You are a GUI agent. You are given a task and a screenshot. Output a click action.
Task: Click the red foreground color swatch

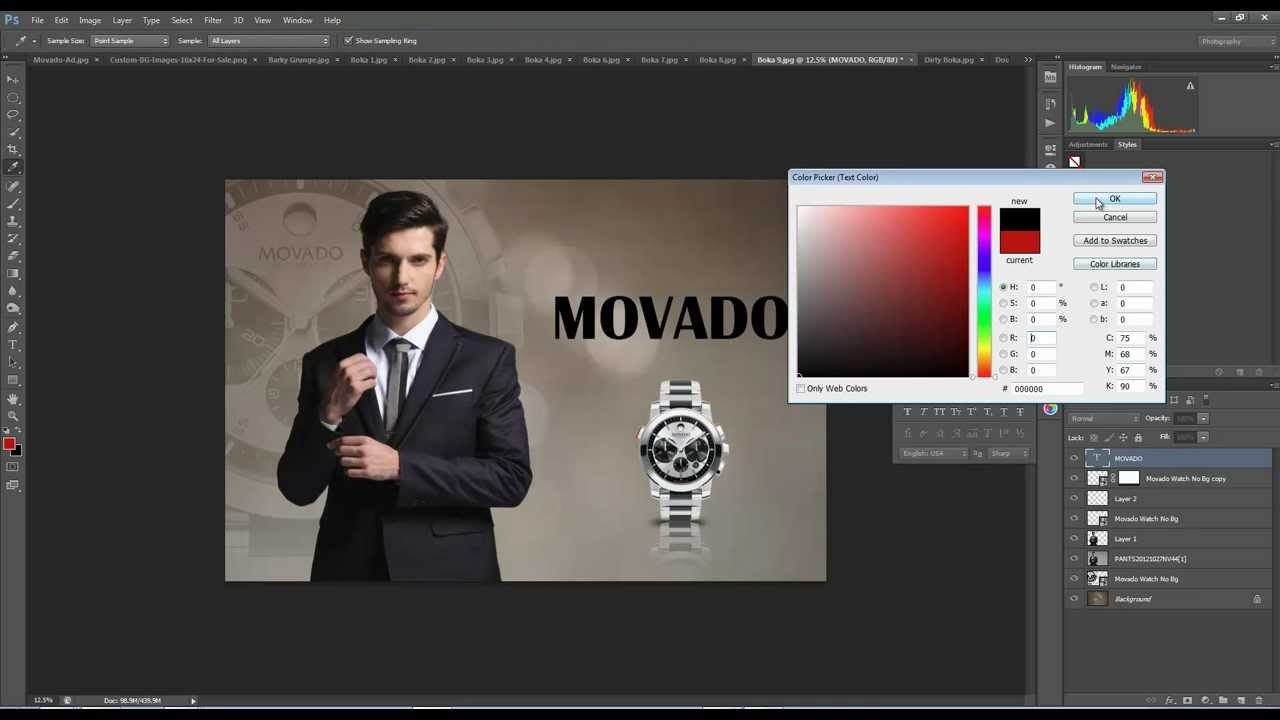[x=9, y=444]
